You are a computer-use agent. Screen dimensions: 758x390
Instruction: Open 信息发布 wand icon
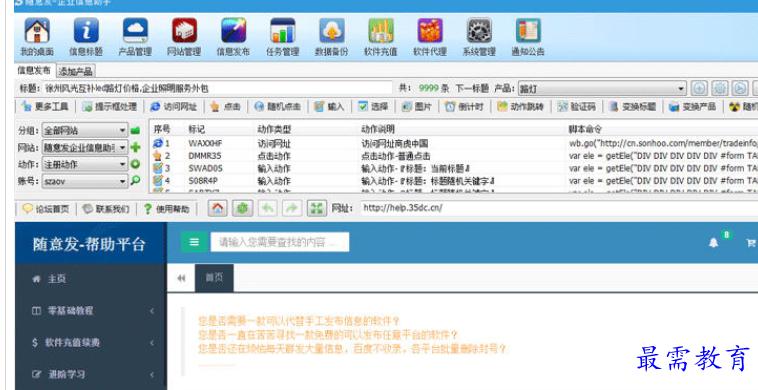[x=233, y=38]
